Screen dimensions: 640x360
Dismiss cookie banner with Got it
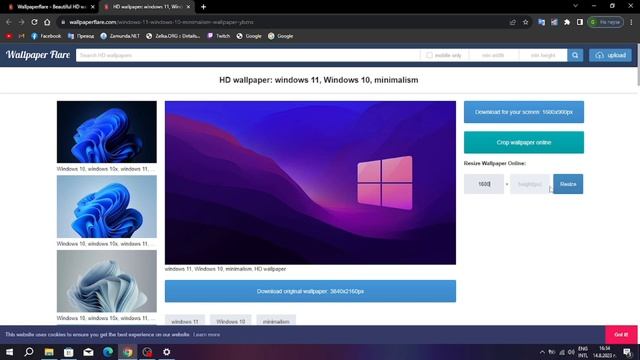pos(621,334)
